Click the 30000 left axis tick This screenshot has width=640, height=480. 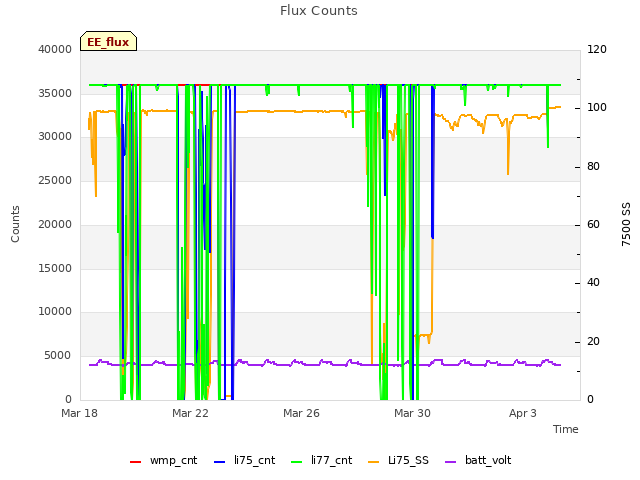click(55, 137)
